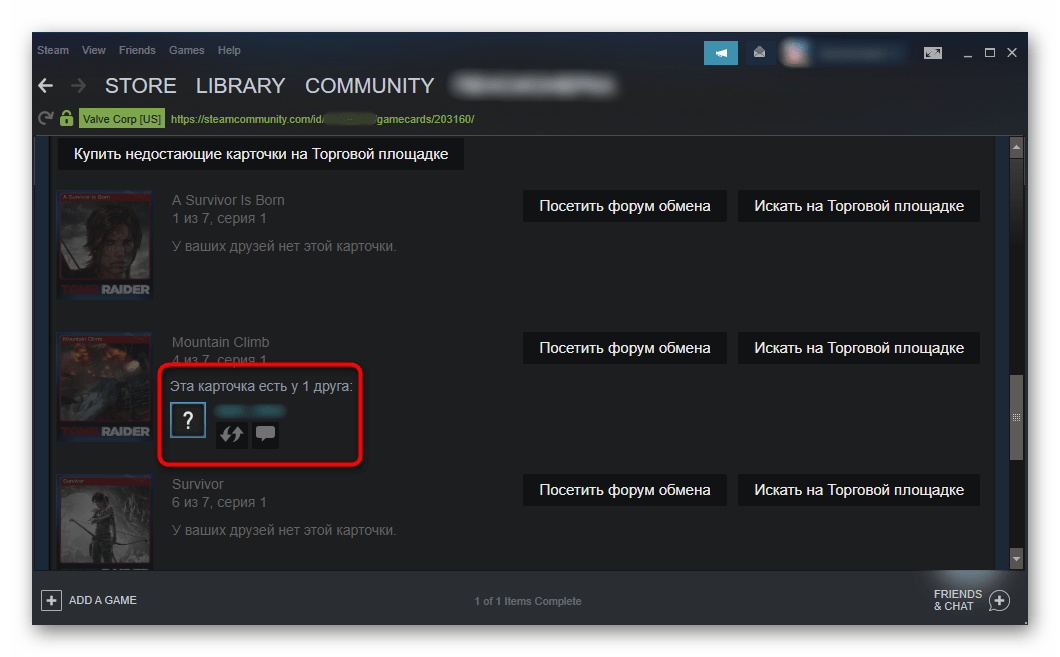
Task: Open the View menu
Action: click(93, 50)
